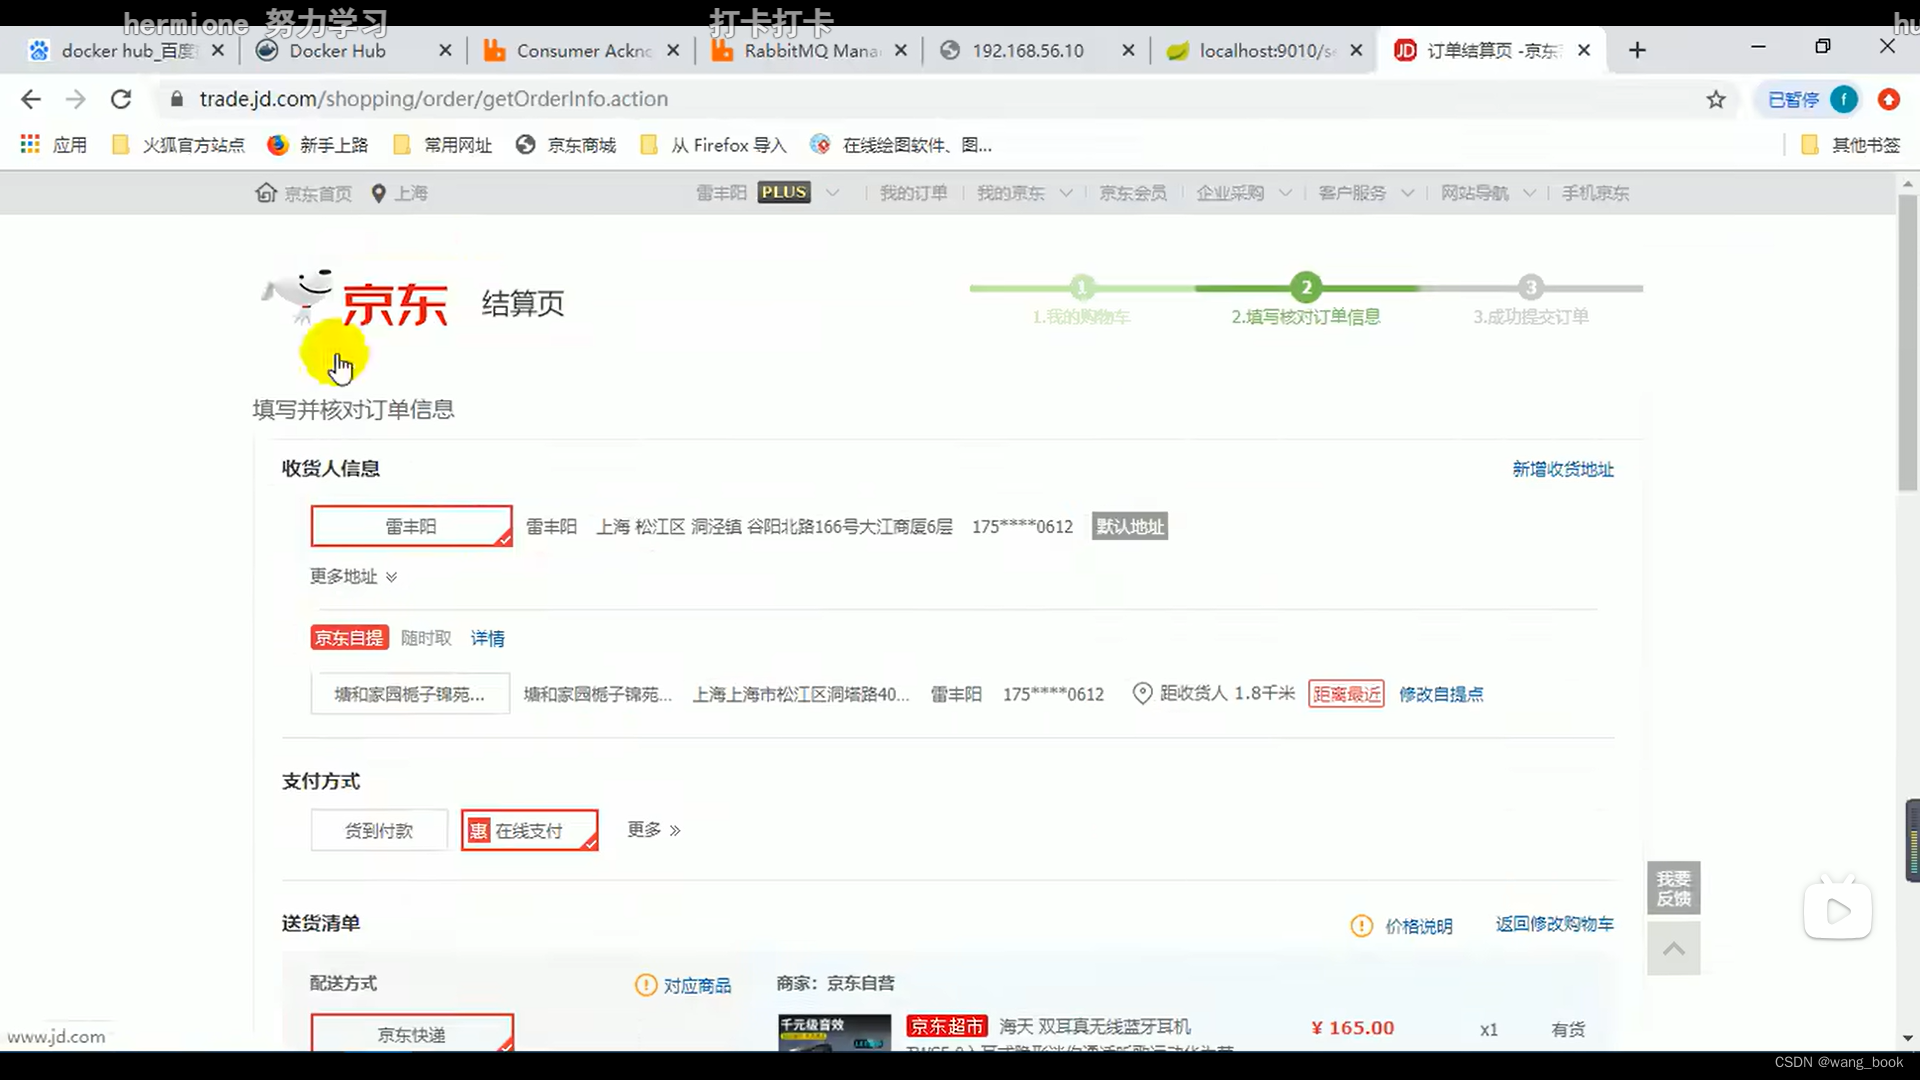Click the page vertical scrollbar thumb
The height and width of the screenshot is (1080, 1920).
pos(1908,342)
